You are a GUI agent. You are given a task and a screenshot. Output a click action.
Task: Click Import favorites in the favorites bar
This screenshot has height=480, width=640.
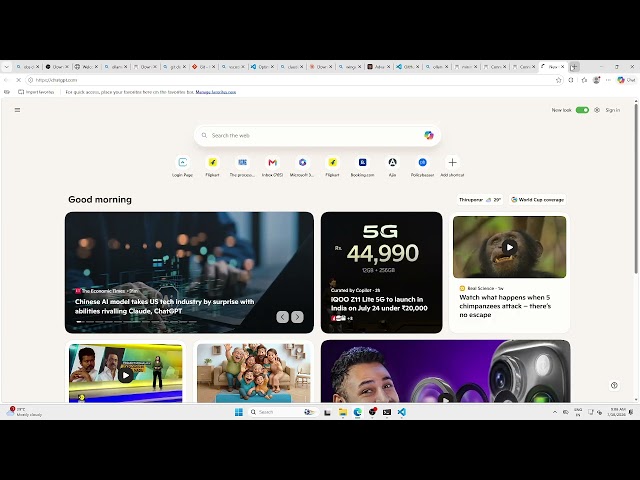click(36, 92)
